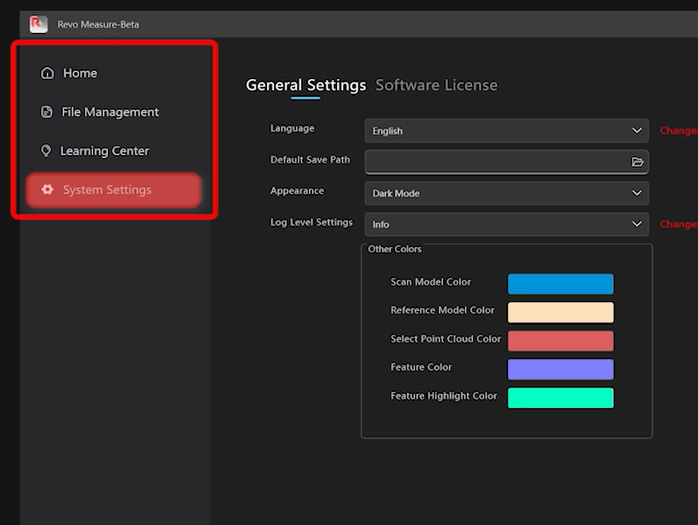Select the General Settings tab

pos(305,85)
